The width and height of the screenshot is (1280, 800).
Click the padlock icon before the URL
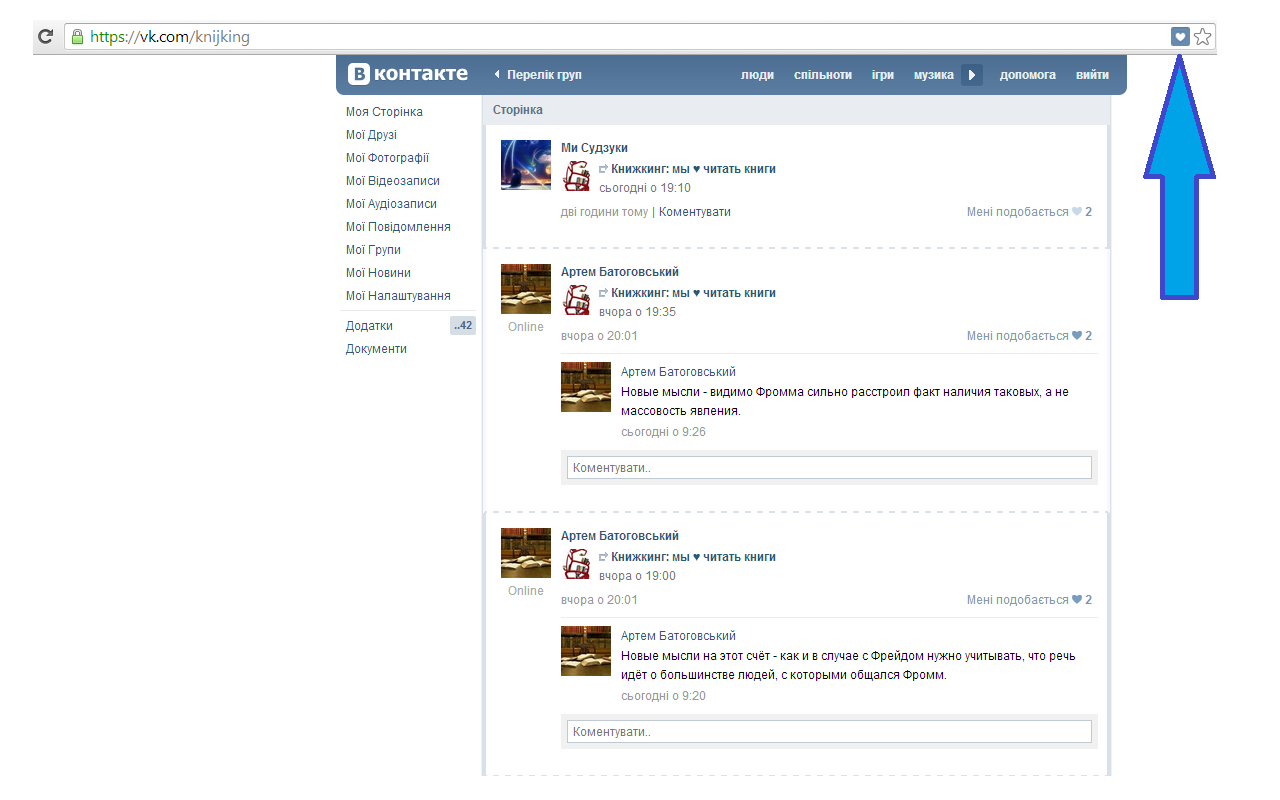click(x=77, y=36)
